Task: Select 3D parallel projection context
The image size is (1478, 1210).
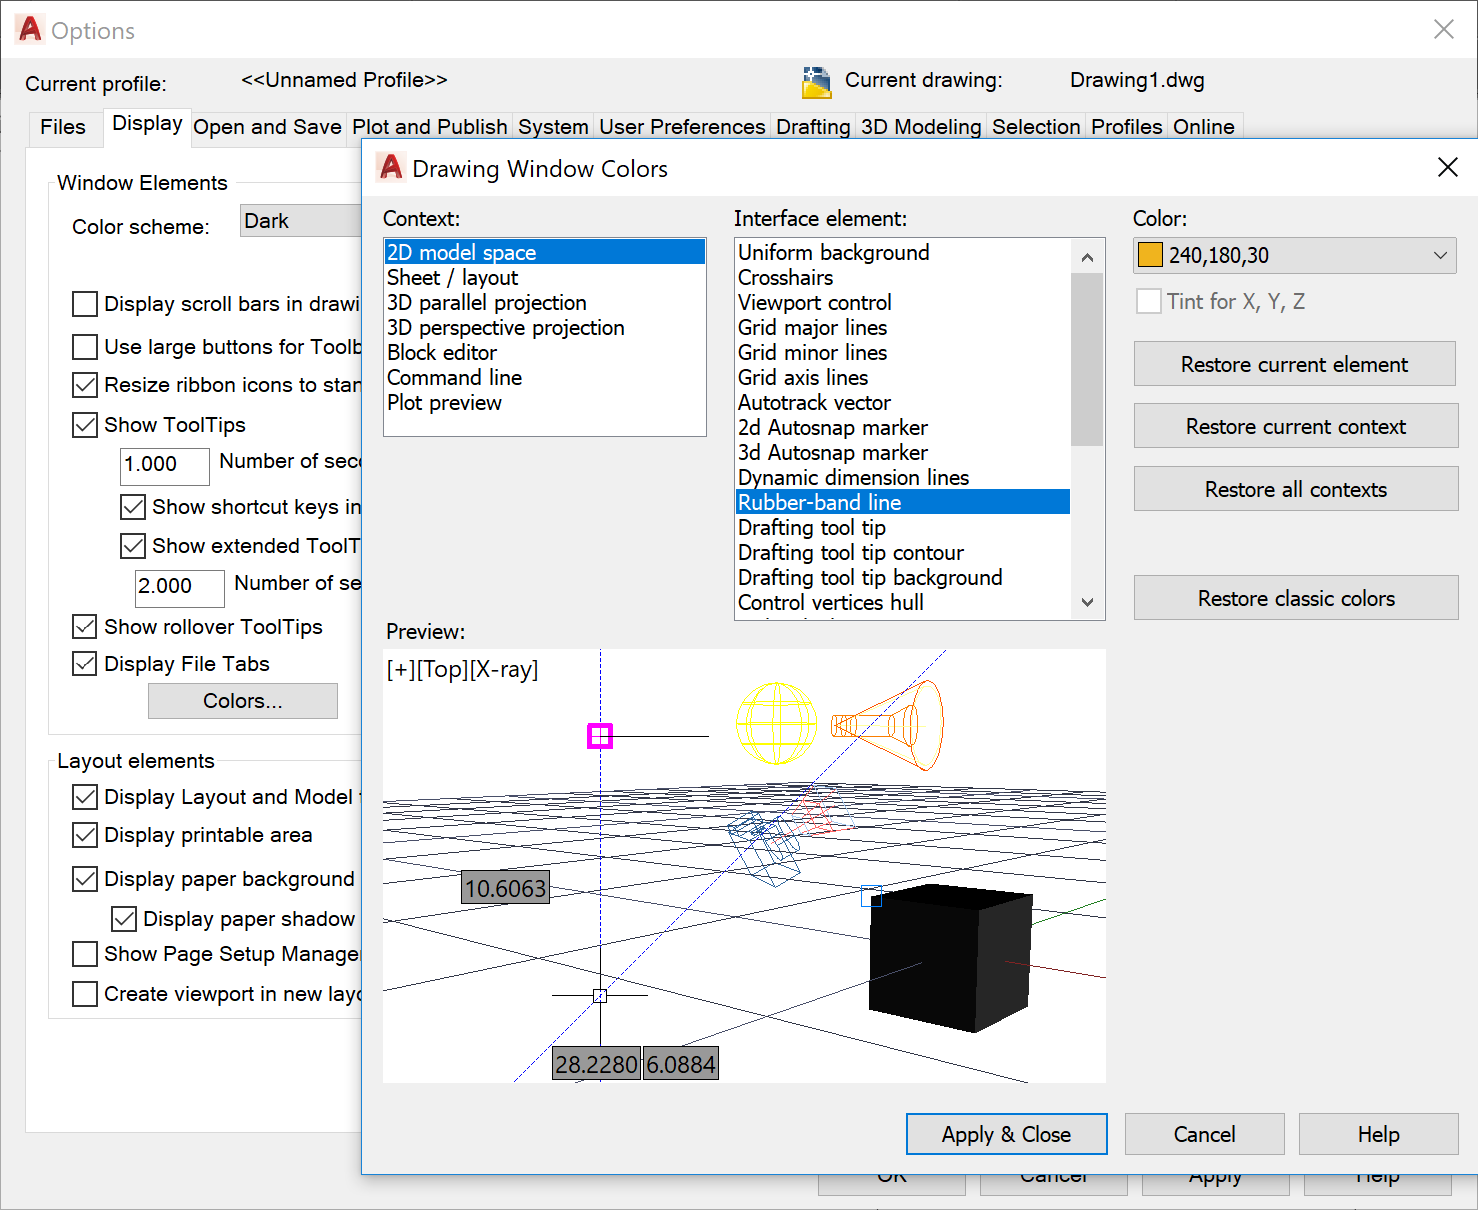Action: click(545, 302)
